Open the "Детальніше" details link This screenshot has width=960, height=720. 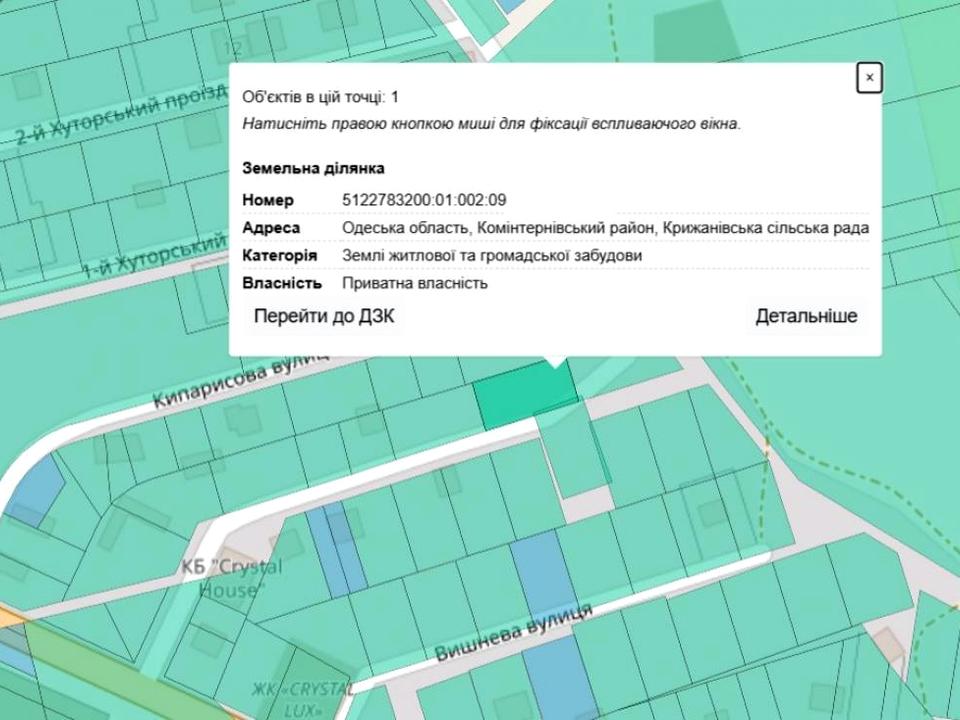coord(806,316)
